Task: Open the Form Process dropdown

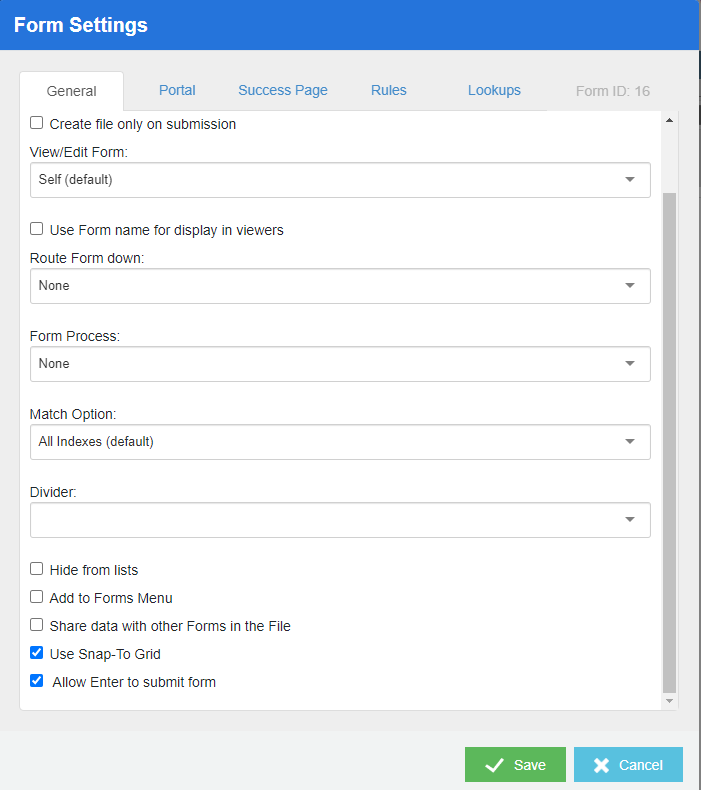Action: 340,364
